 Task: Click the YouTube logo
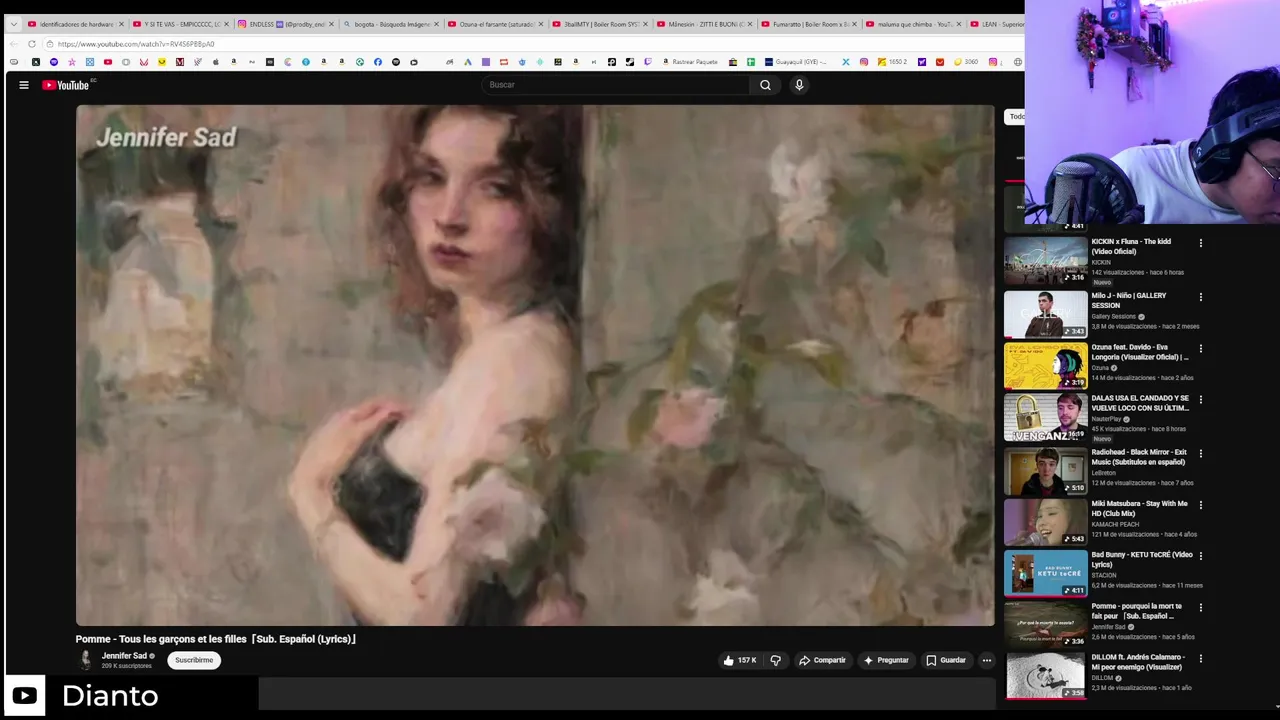(65, 85)
